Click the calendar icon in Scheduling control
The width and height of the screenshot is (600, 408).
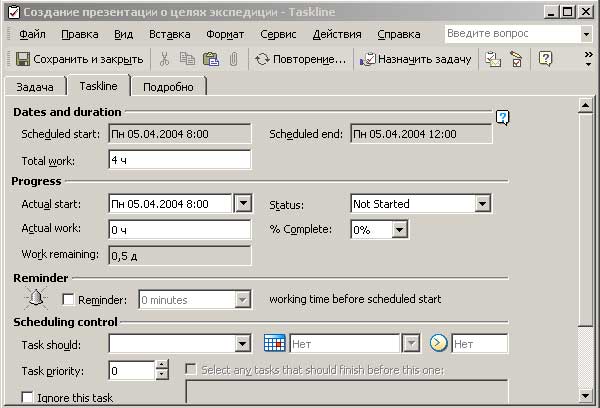point(274,344)
